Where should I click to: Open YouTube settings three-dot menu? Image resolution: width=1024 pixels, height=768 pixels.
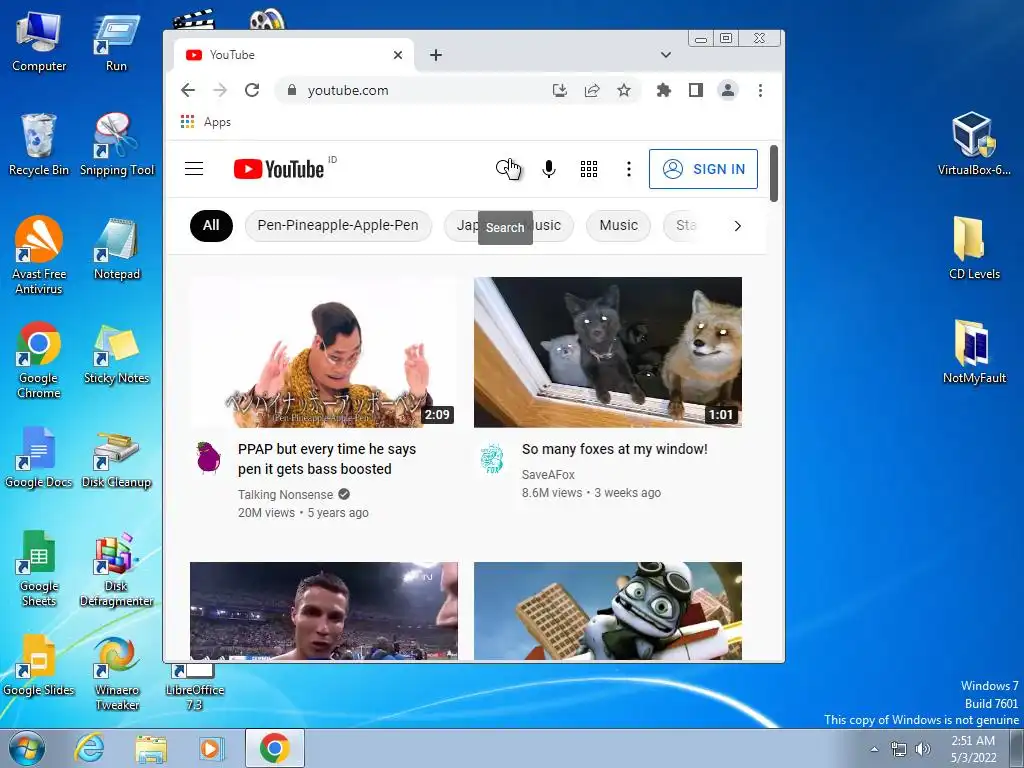[629, 169]
